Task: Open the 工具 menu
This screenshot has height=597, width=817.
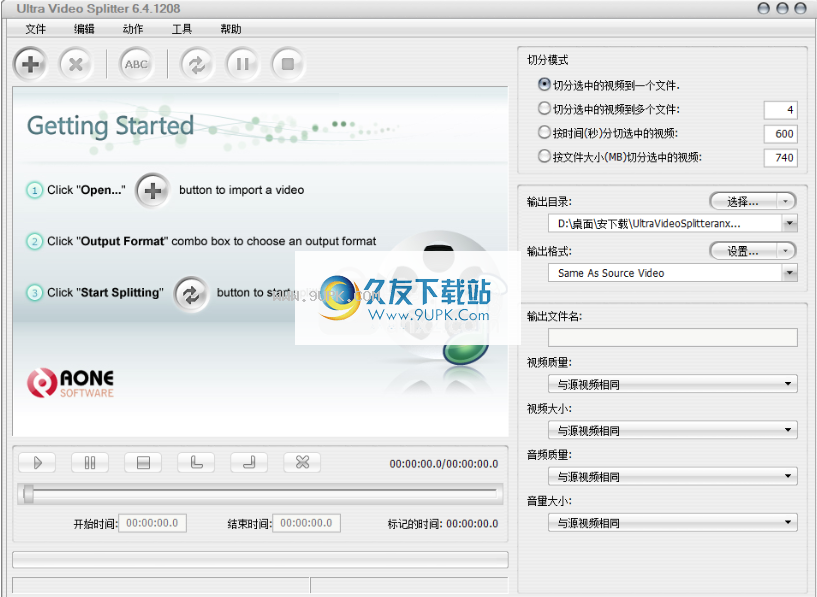Action: point(182,29)
